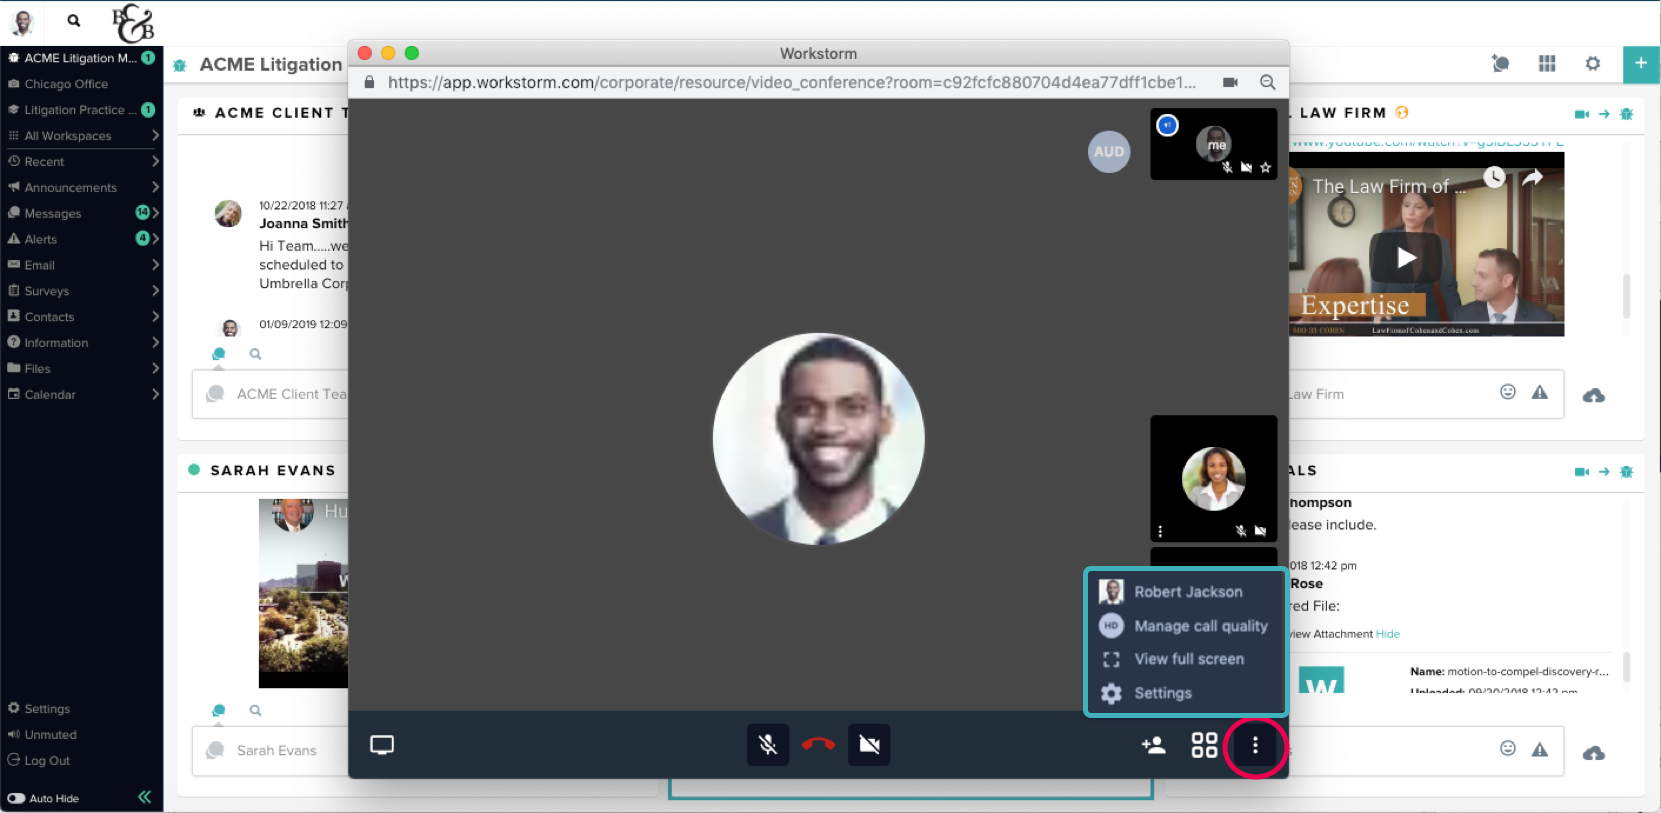Image resolution: width=1661 pixels, height=813 pixels.
Task: Open search magnifier at top left
Action: click(x=74, y=20)
